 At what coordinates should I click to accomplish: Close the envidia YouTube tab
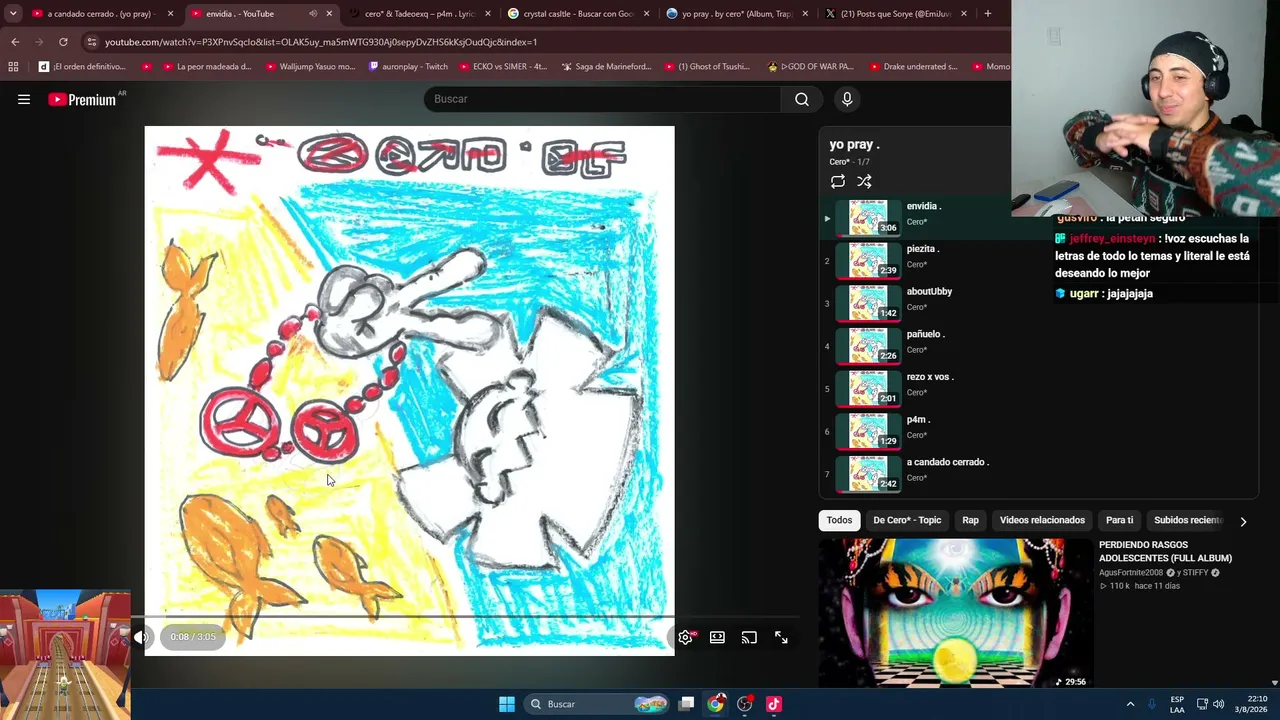pos(329,14)
